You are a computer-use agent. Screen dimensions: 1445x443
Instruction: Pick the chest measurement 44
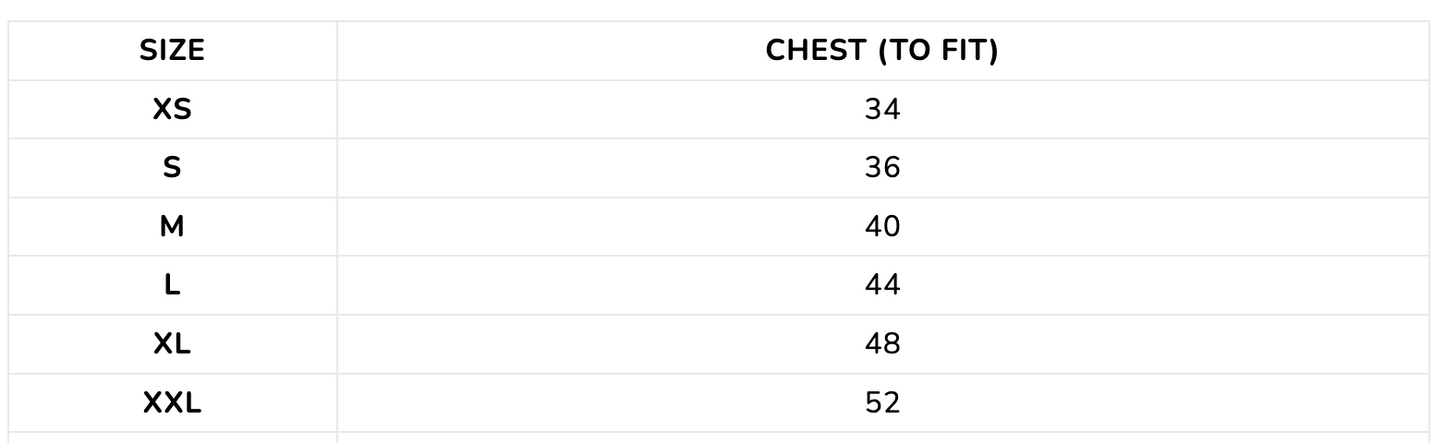pyautogui.click(x=882, y=286)
